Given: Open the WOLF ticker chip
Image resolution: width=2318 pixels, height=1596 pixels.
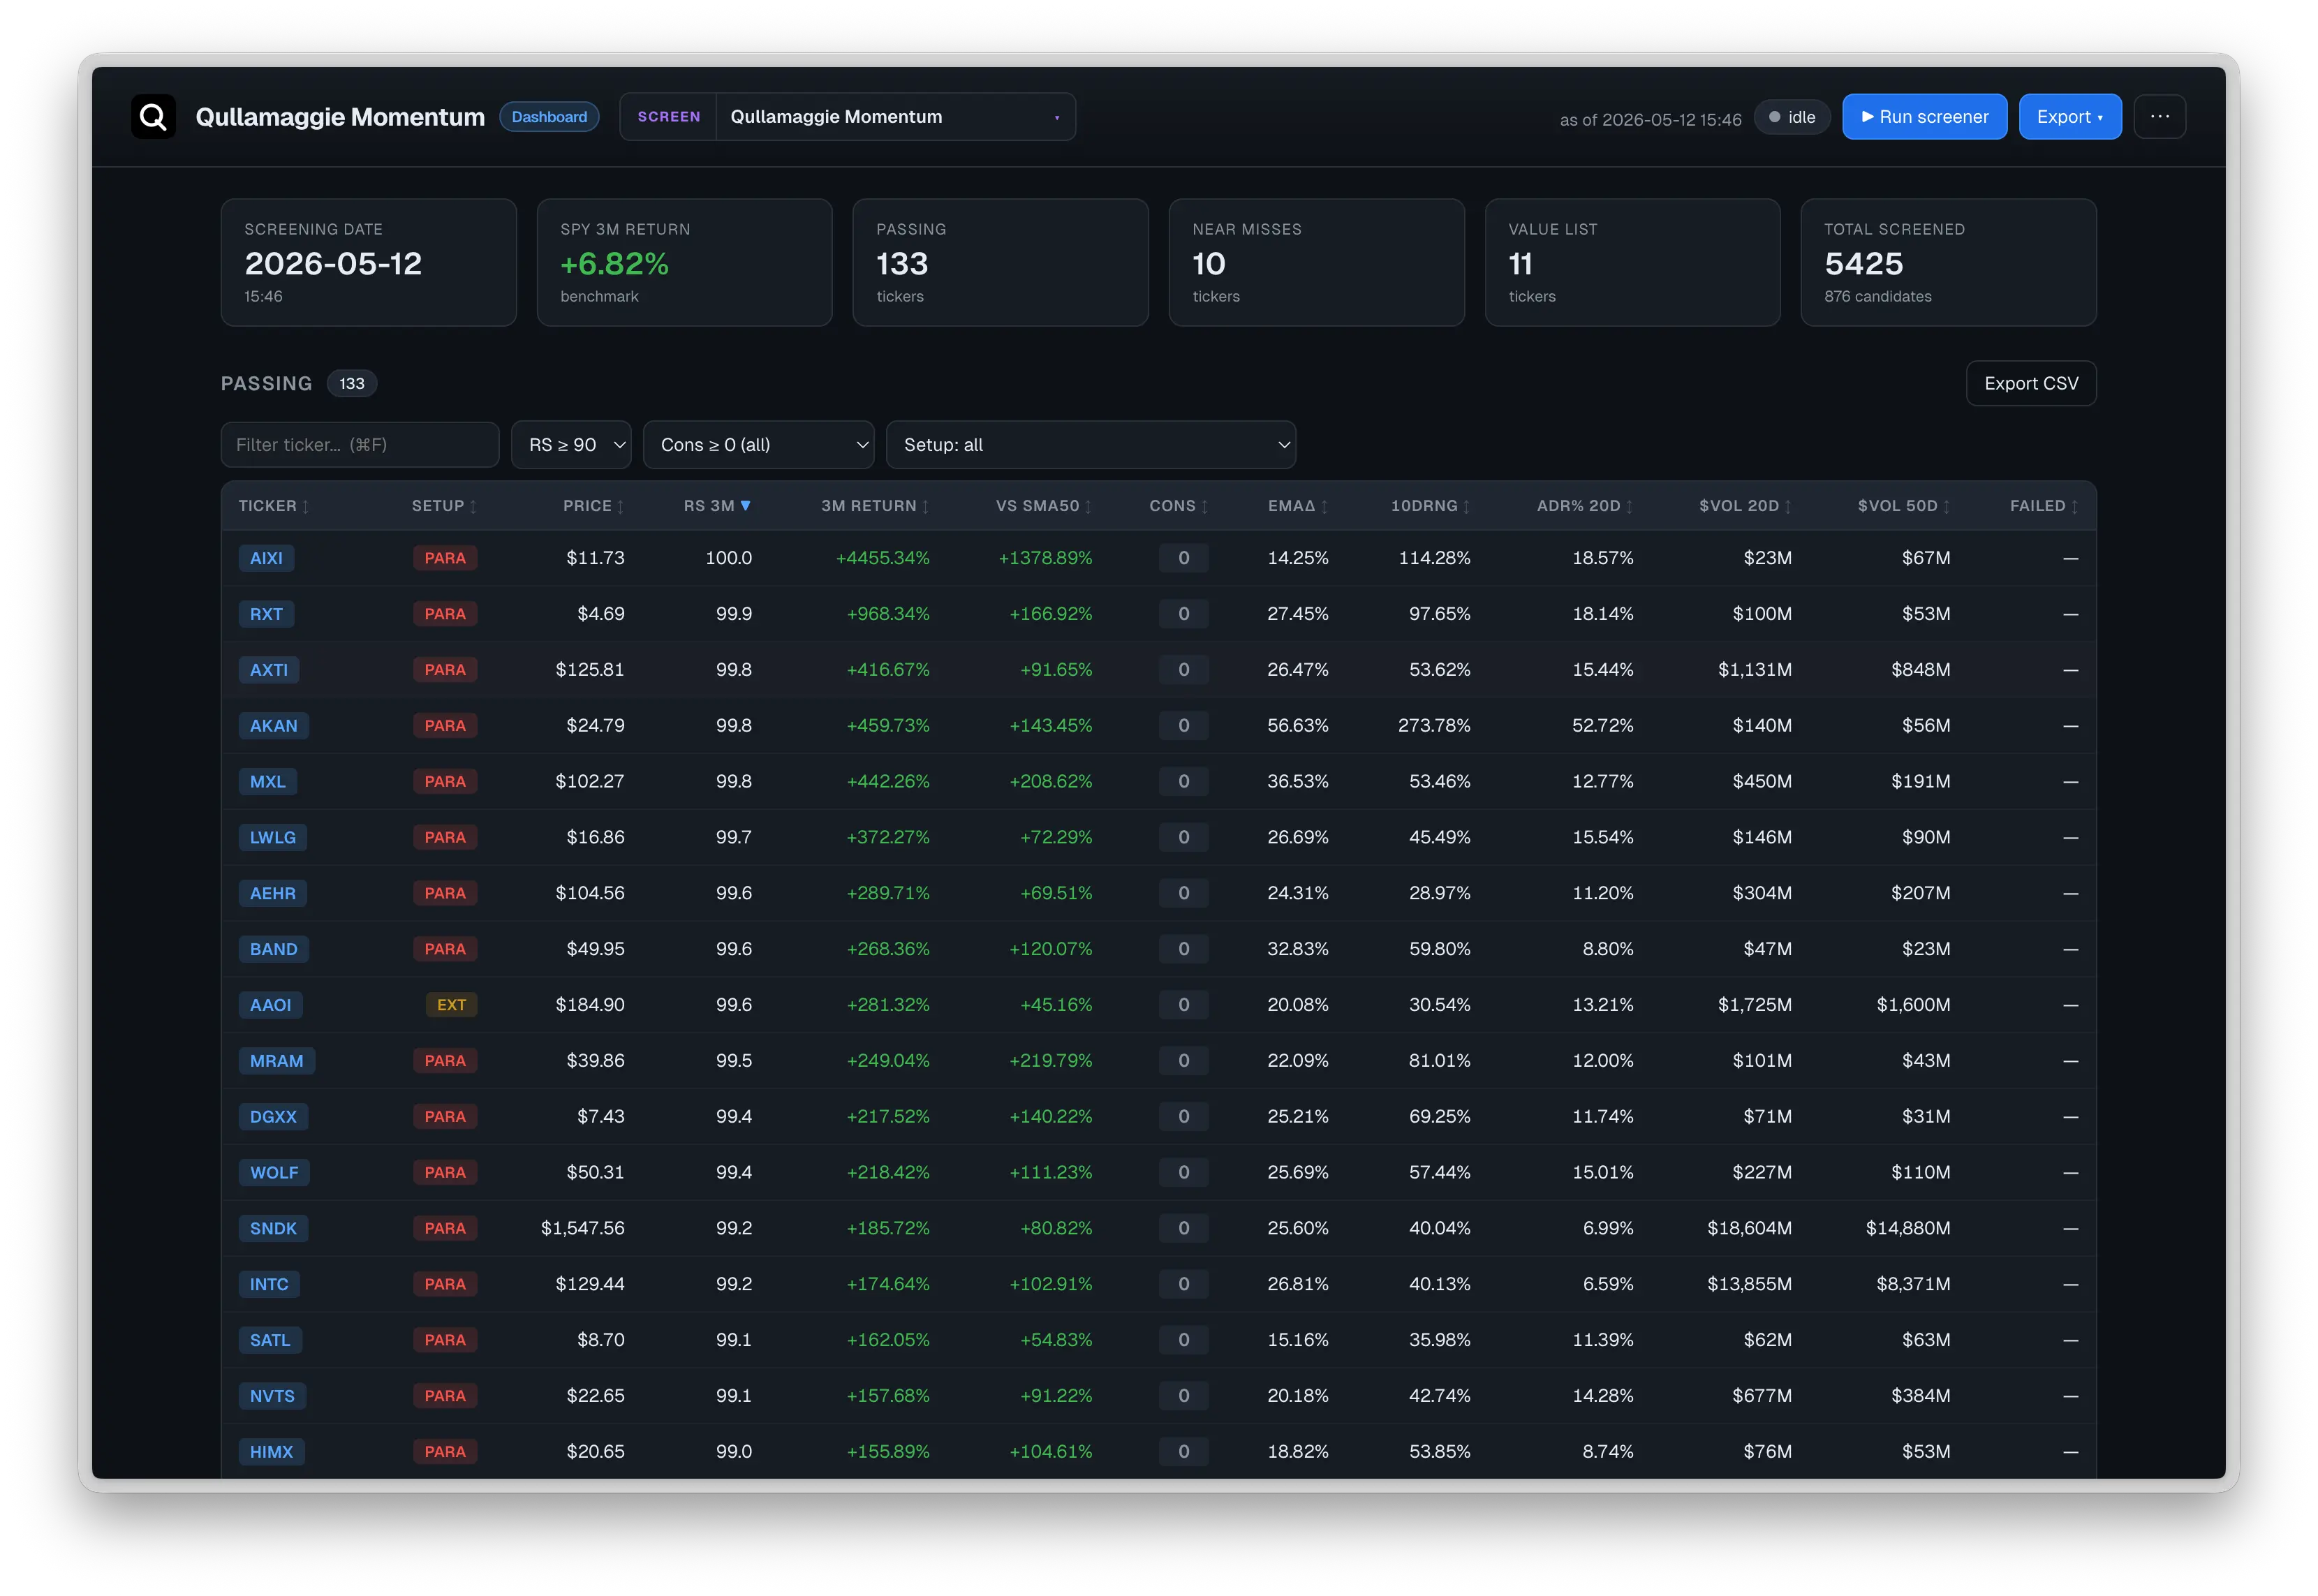Looking at the screenshot, I should [x=274, y=1173].
